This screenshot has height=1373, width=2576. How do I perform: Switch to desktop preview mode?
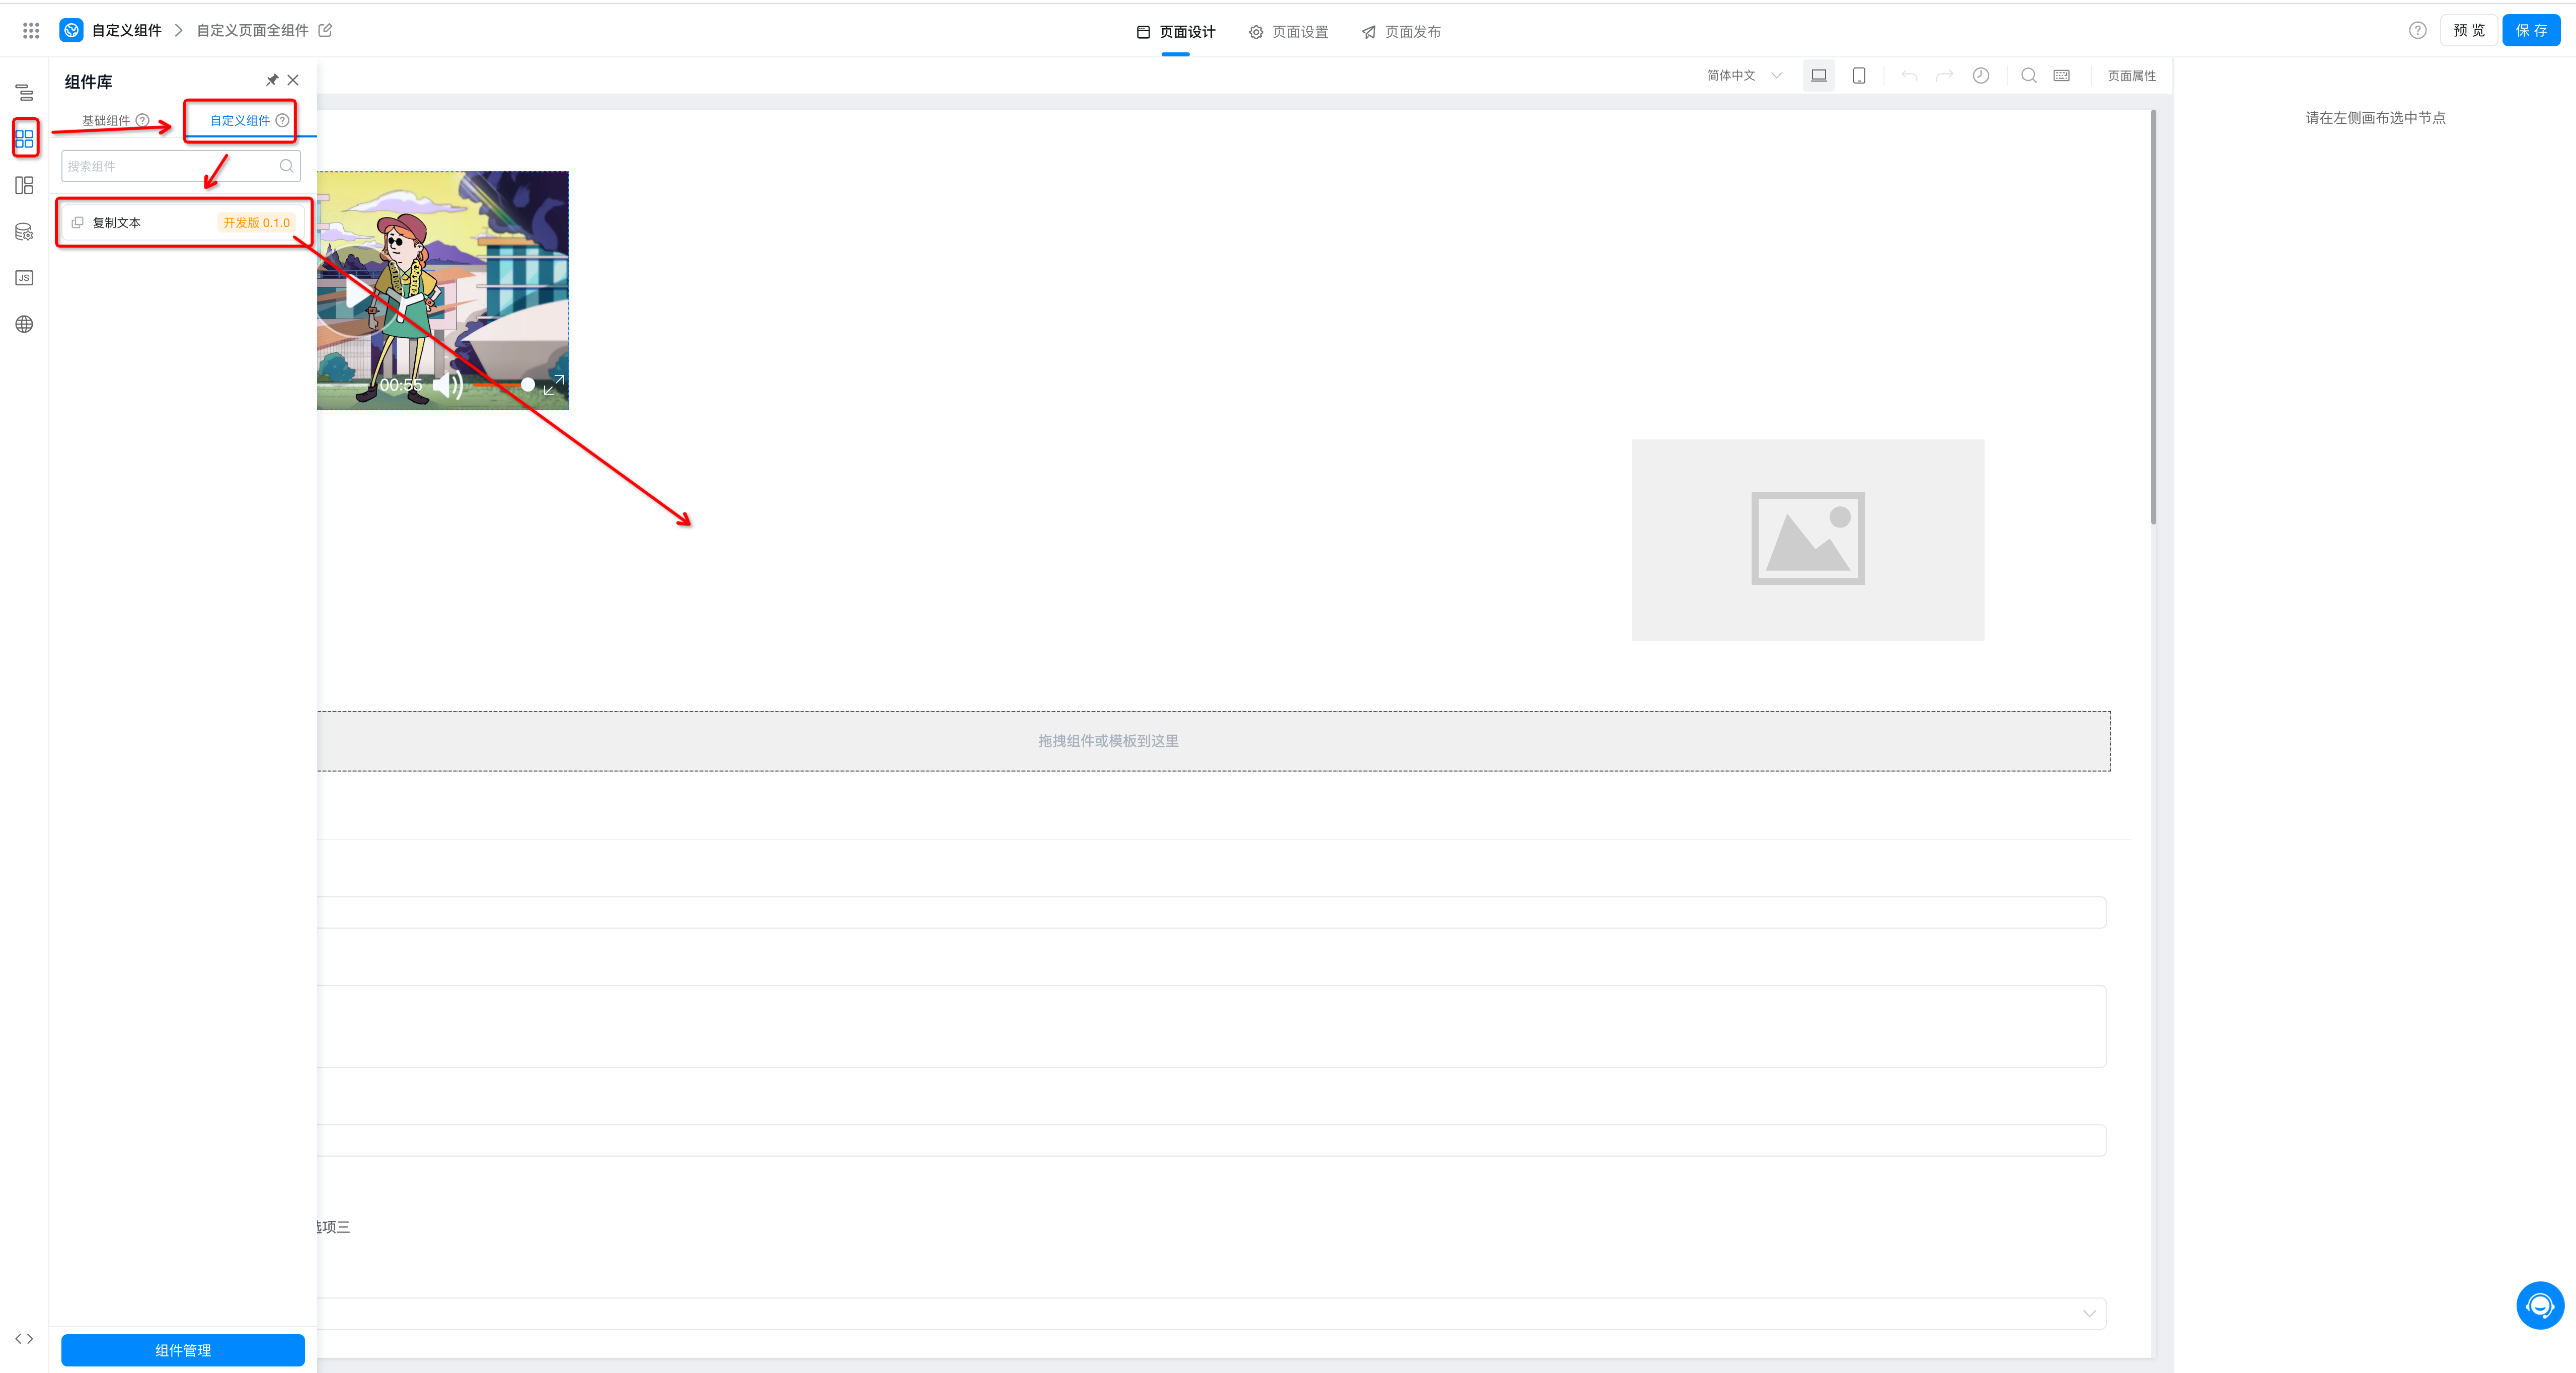pyautogui.click(x=1819, y=76)
